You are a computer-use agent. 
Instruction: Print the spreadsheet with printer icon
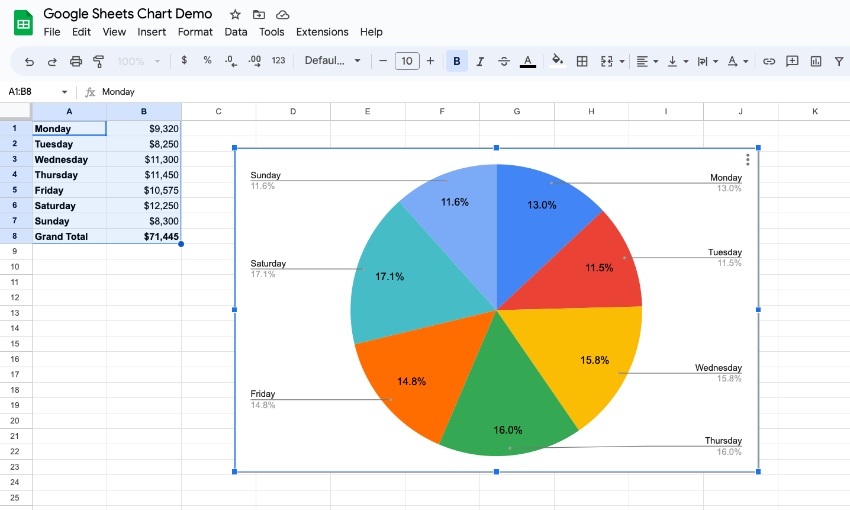75,61
